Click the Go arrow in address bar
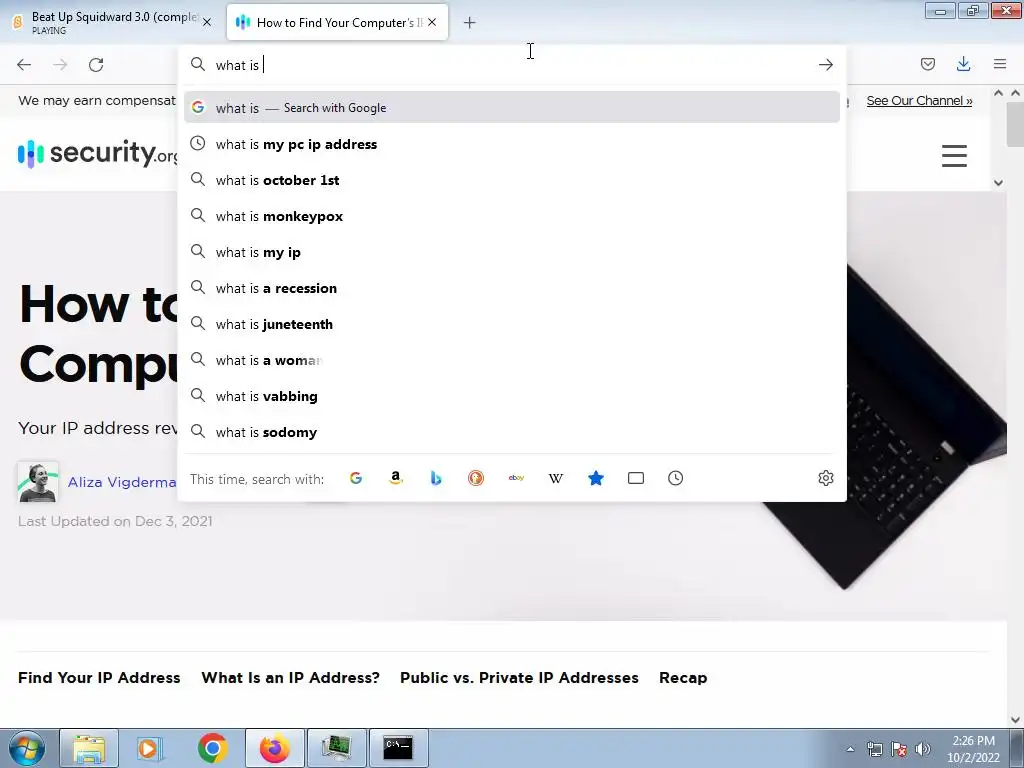The image size is (1024, 768). 825,65
